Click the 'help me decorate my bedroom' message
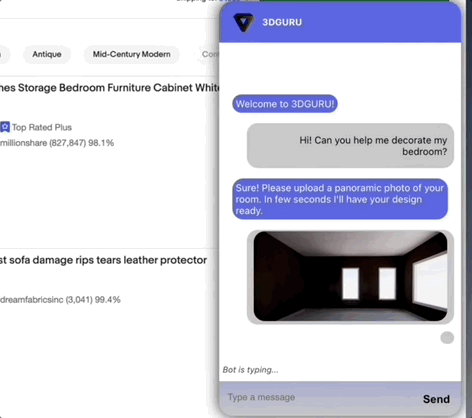Screen dimensions: 472x418 pyautogui.click(x=350, y=146)
